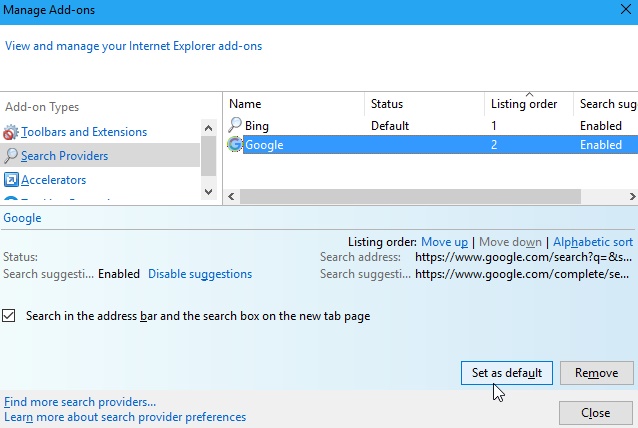
Task: Sort by Search suggestions column header
Action: point(606,104)
